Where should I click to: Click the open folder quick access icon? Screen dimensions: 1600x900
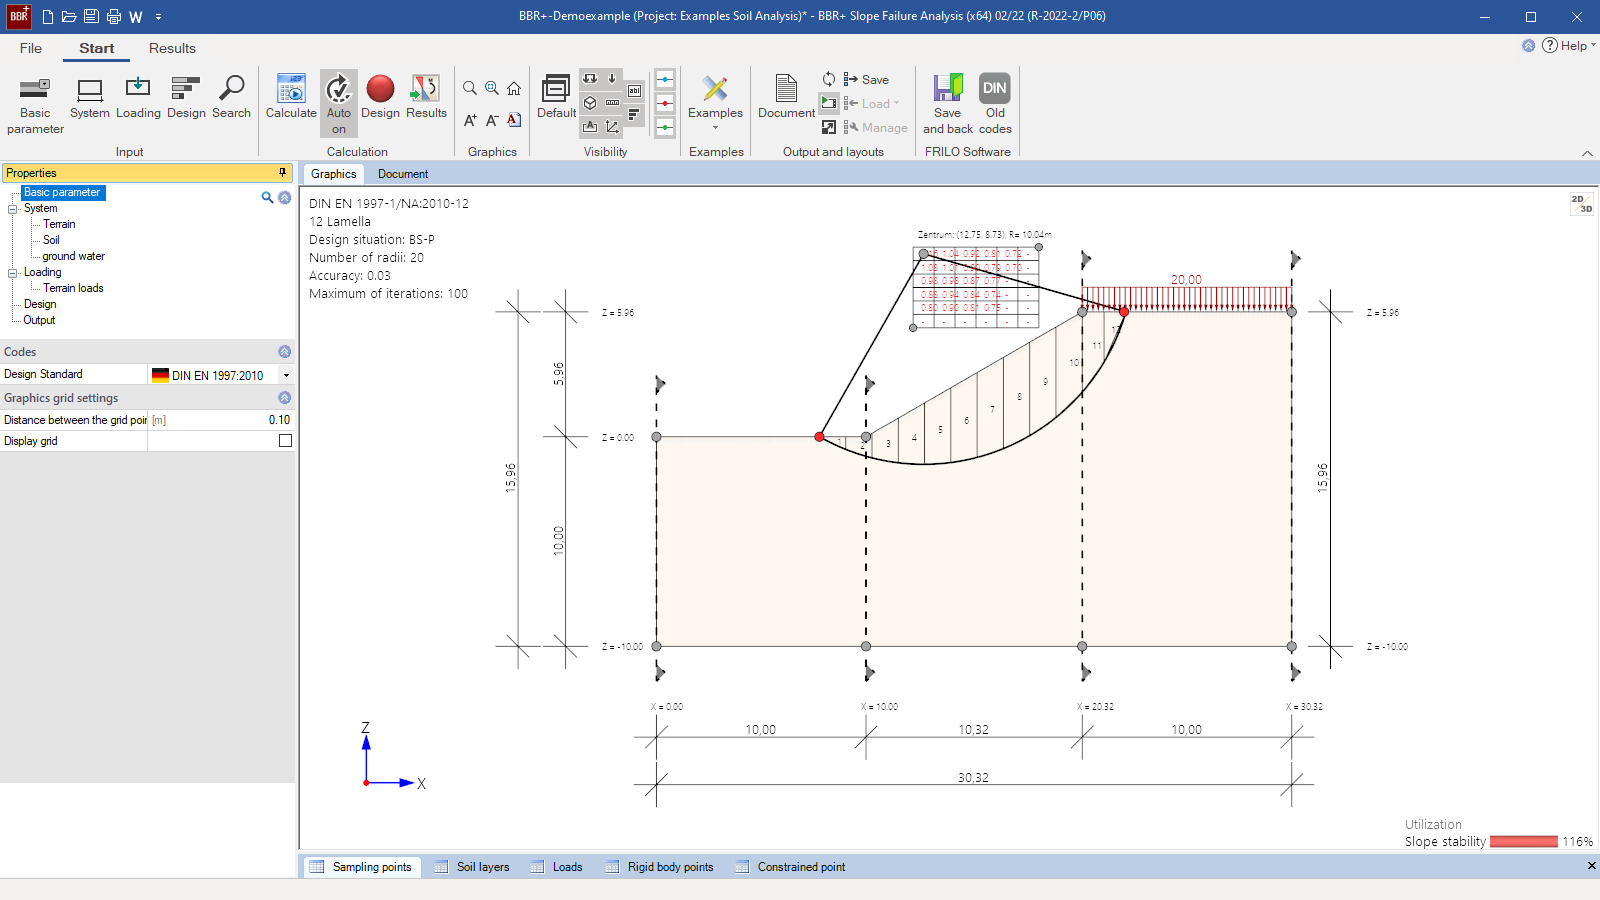click(x=69, y=17)
